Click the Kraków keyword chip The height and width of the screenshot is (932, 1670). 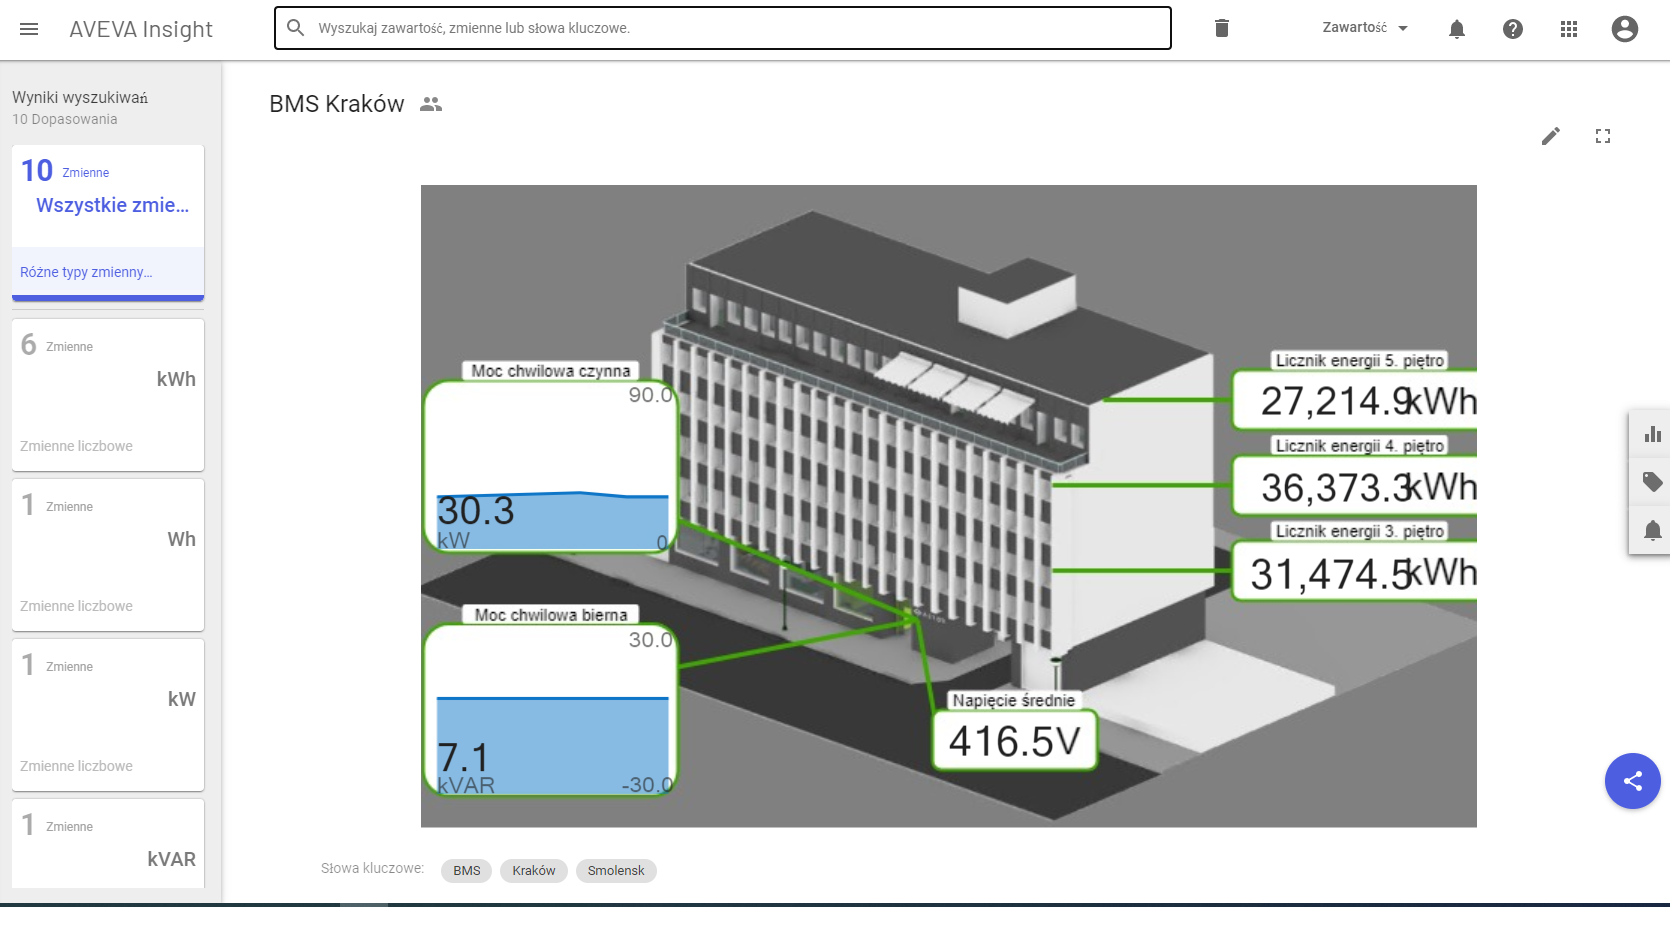[533, 871]
